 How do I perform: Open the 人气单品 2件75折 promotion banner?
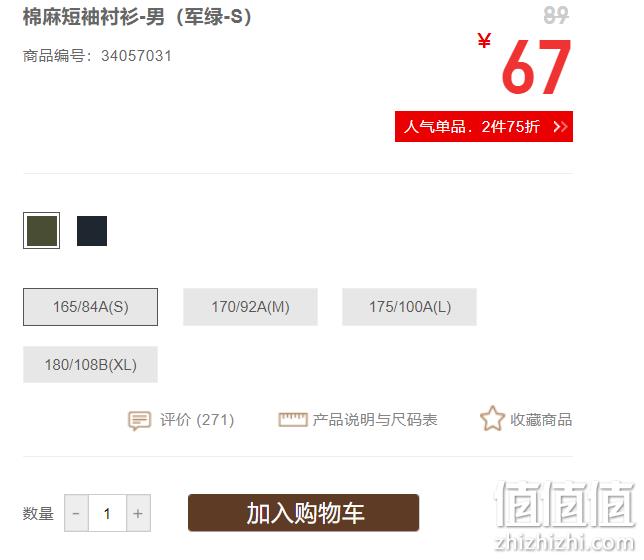pos(484,127)
